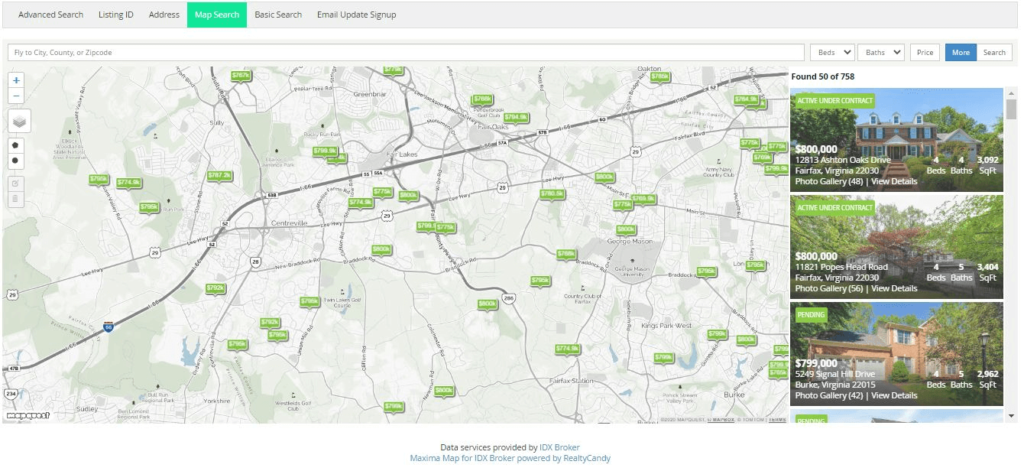Click the $769.9k price marker

tap(643, 199)
